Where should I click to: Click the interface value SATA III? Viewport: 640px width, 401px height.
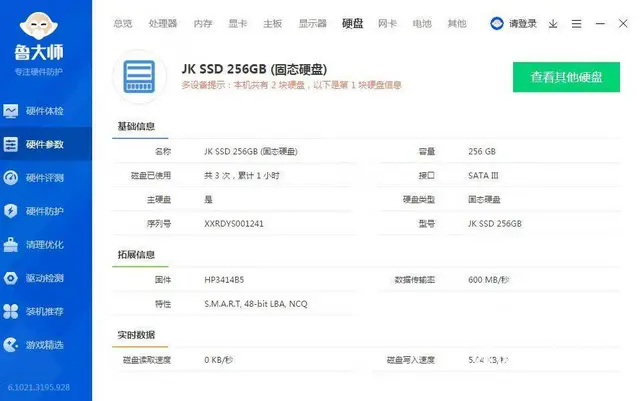(483, 176)
